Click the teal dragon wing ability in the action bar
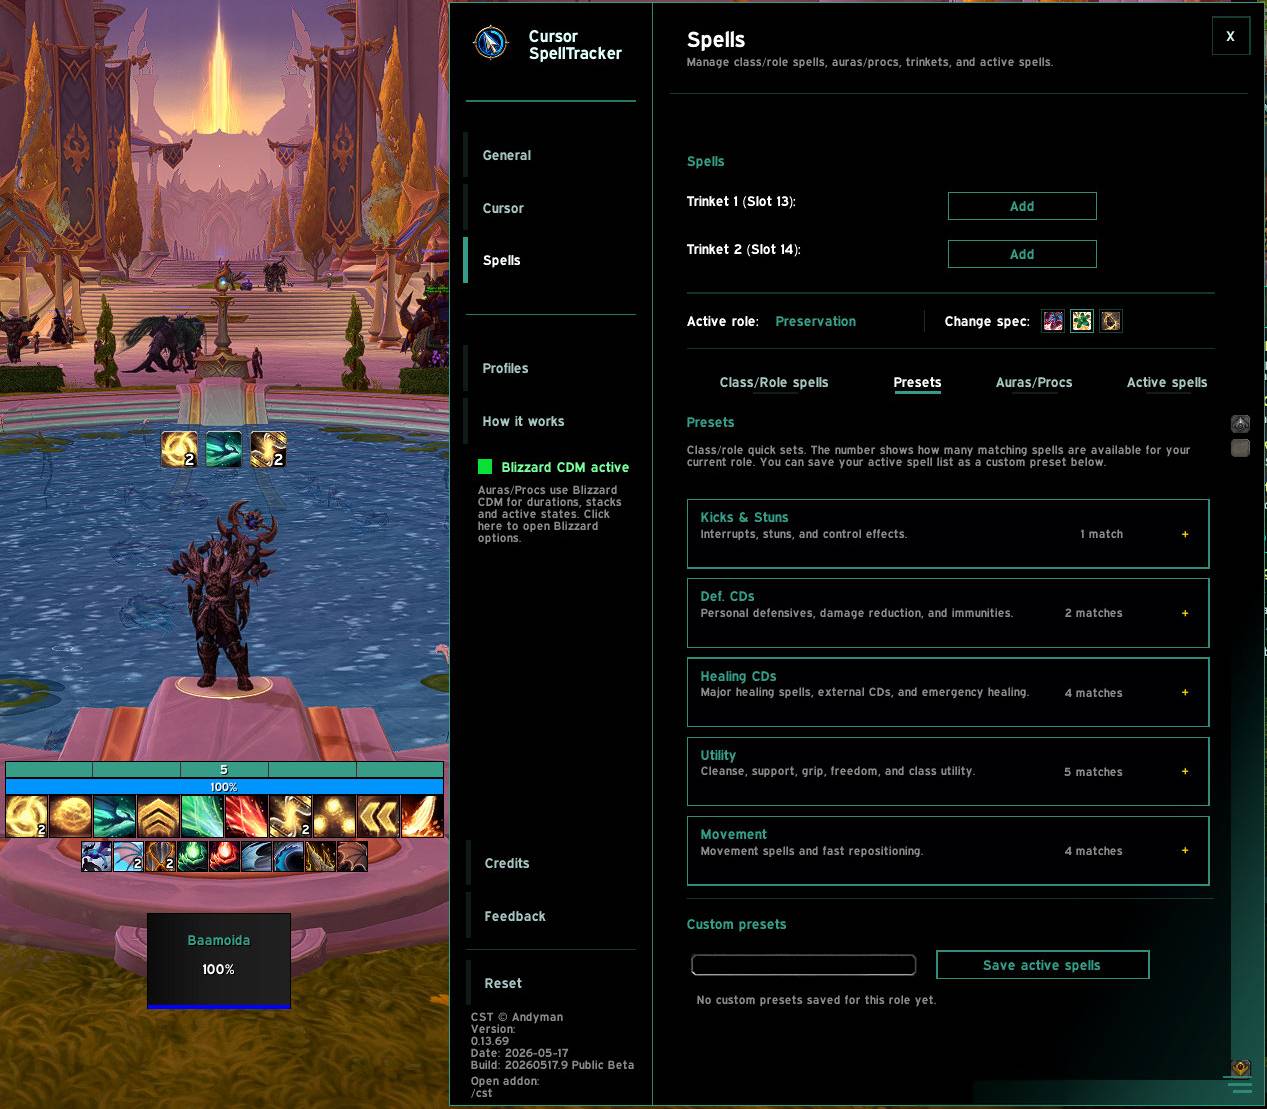The image size is (1267, 1109). click(x=114, y=816)
